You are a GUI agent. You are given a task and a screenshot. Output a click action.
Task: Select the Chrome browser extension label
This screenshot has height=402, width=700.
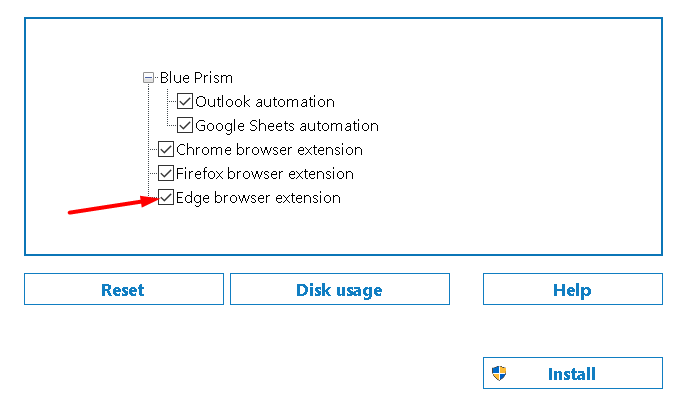coord(269,150)
